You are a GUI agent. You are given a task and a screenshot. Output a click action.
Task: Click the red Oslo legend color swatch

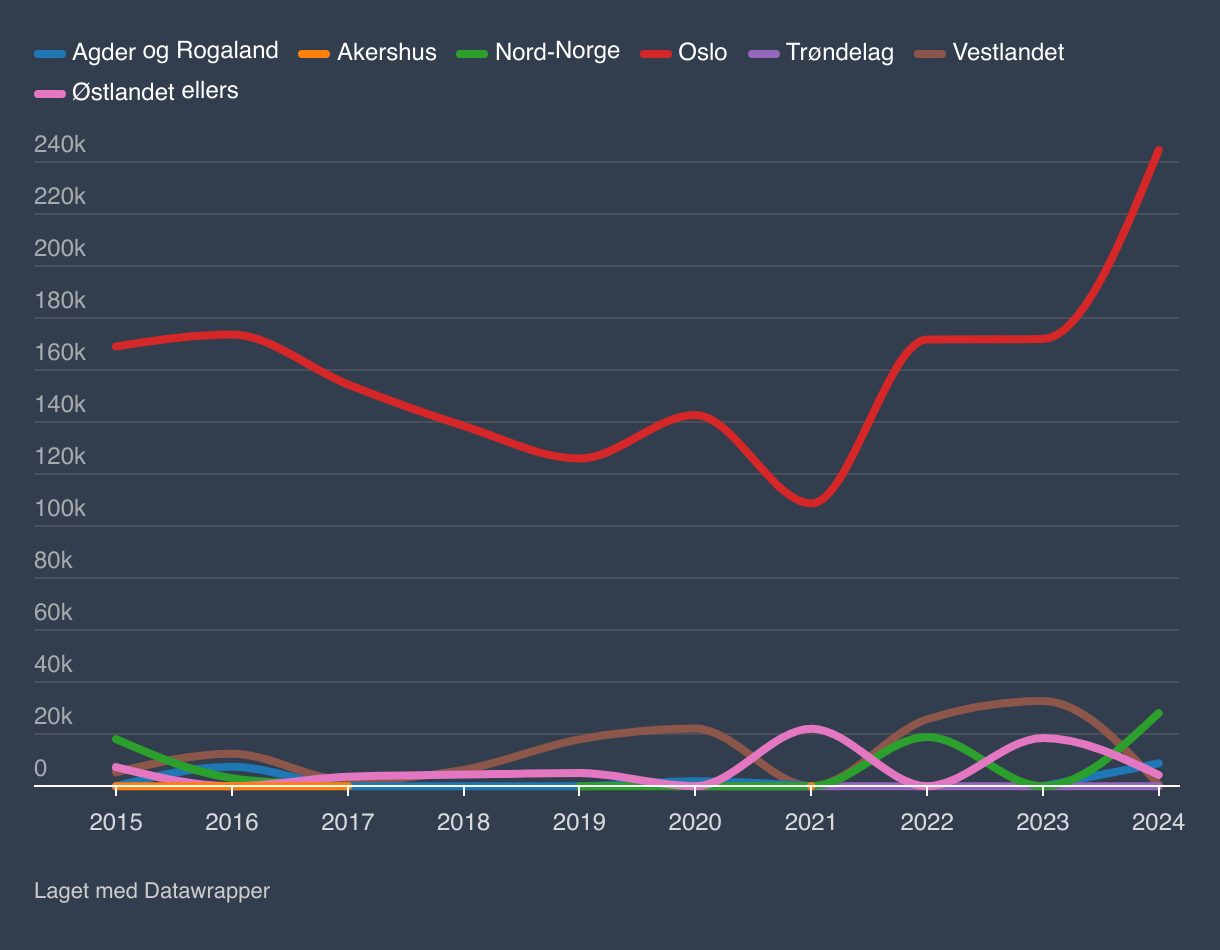[656, 53]
